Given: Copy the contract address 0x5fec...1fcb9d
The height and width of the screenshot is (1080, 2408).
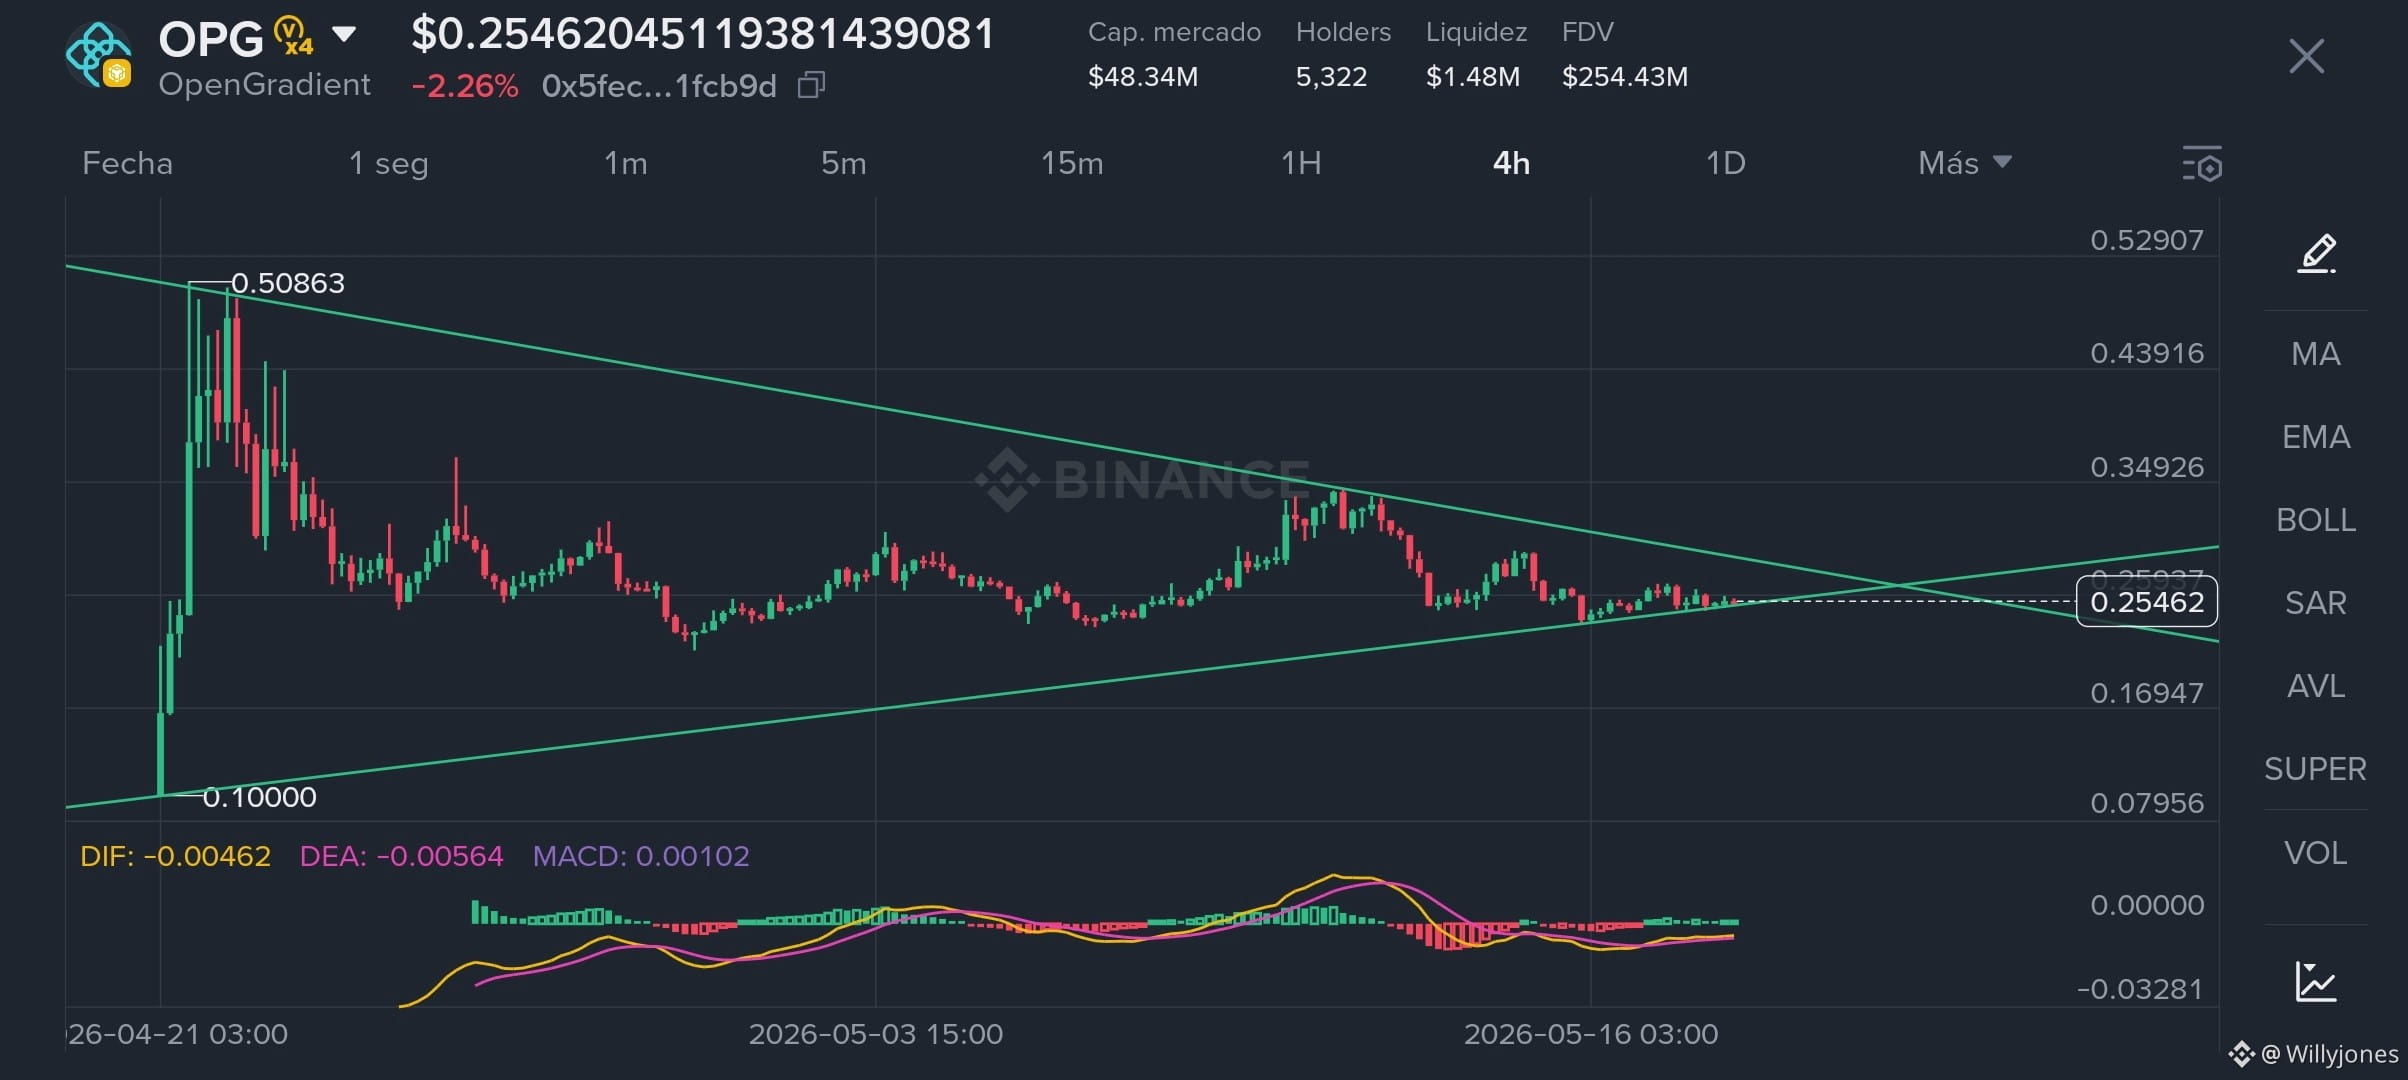Looking at the screenshot, I should [x=811, y=86].
